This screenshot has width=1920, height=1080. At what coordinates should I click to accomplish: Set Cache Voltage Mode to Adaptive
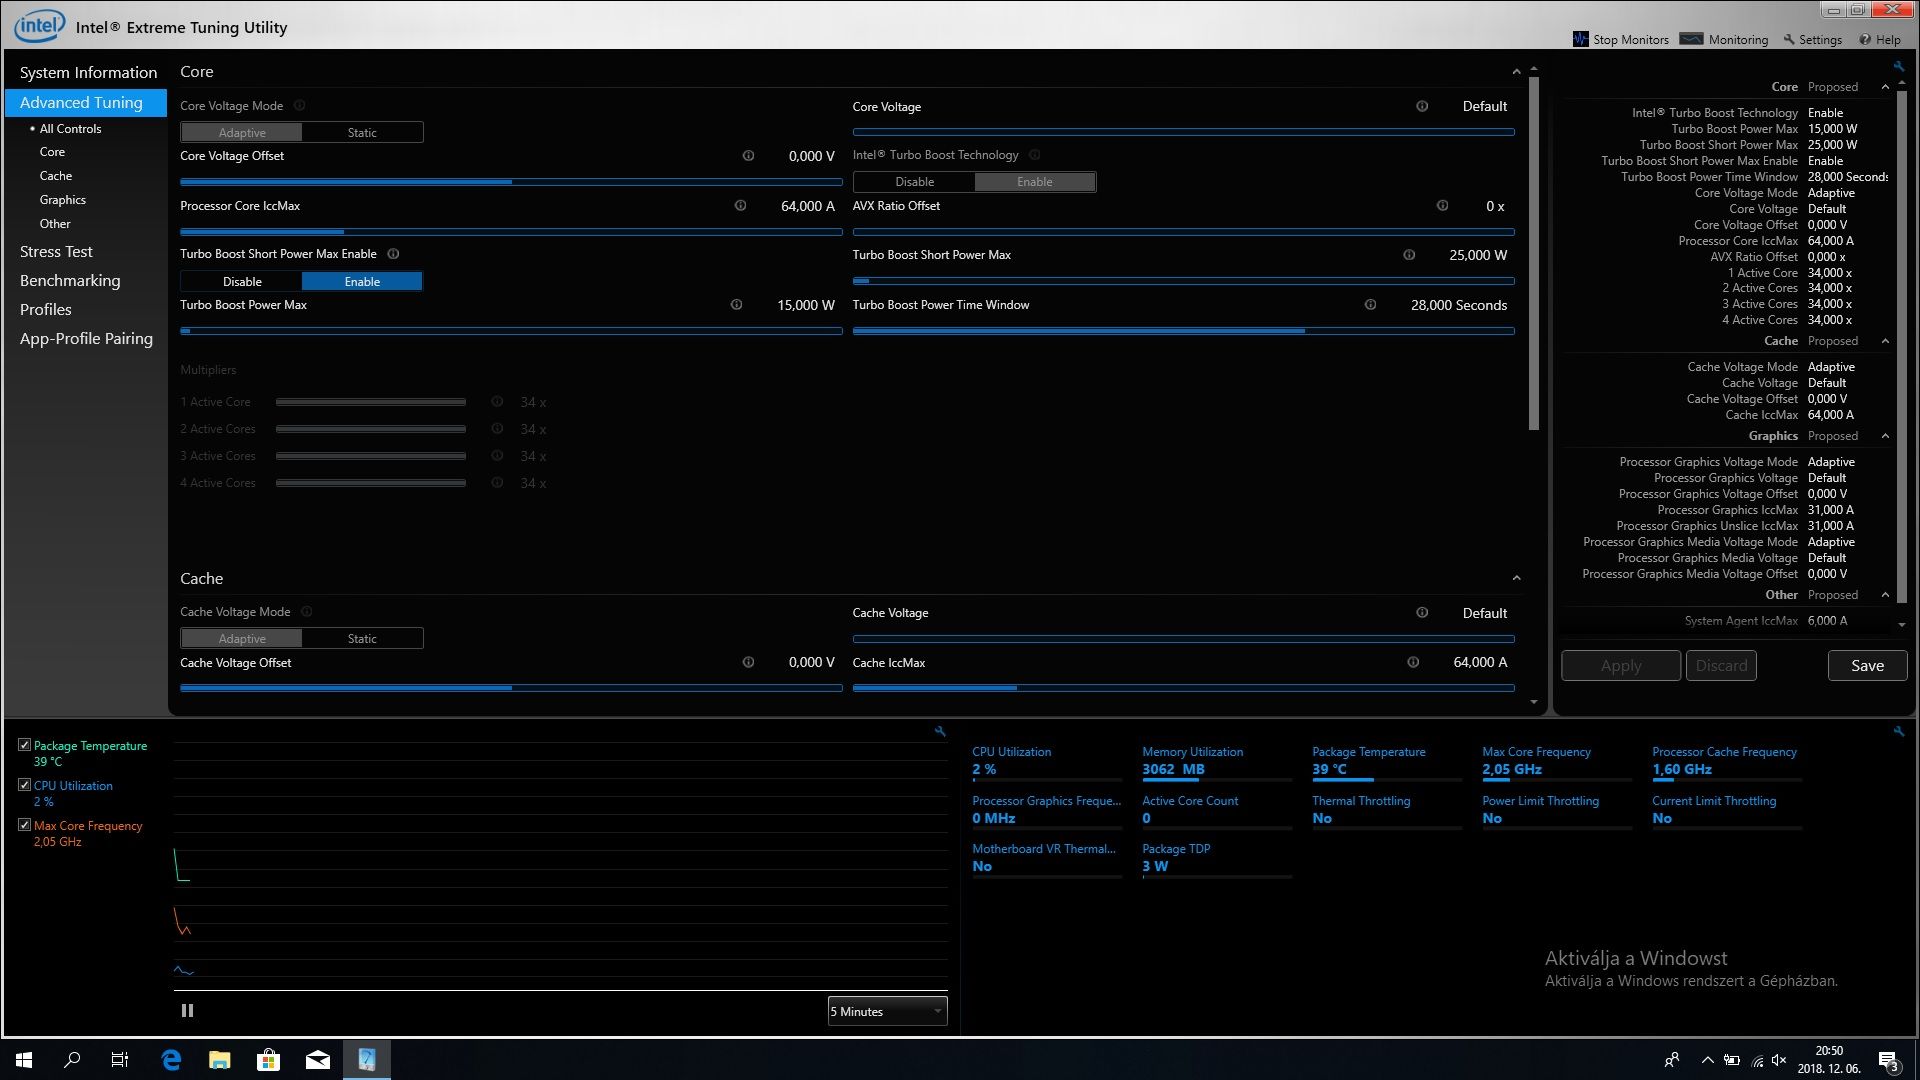[x=242, y=639]
